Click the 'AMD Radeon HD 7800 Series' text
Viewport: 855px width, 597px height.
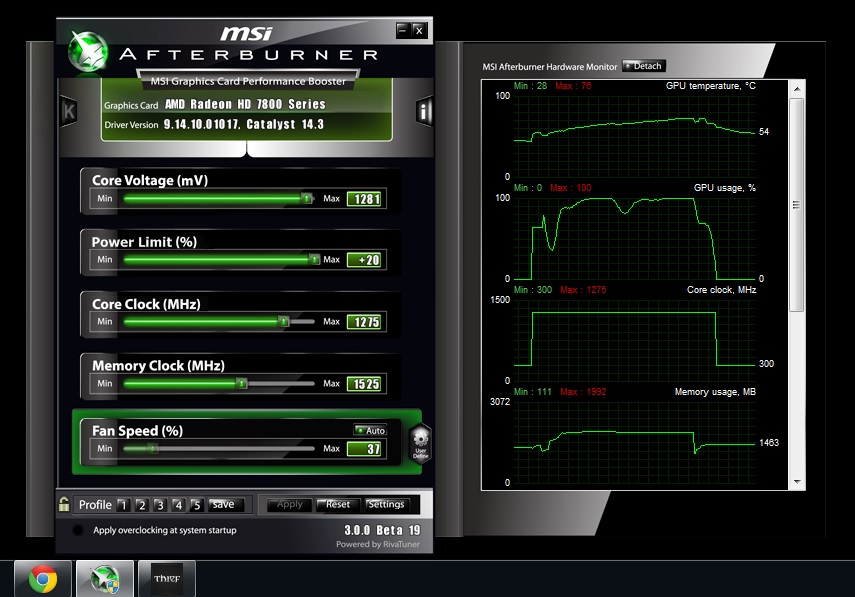pos(245,104)
